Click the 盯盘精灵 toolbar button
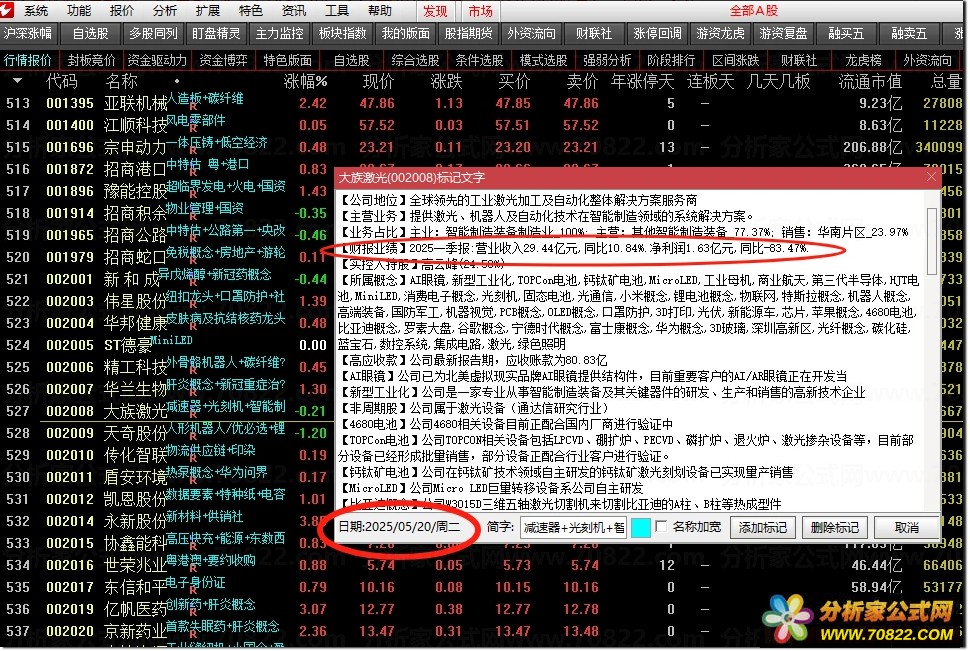970x651 pixels. pos(216,33)
